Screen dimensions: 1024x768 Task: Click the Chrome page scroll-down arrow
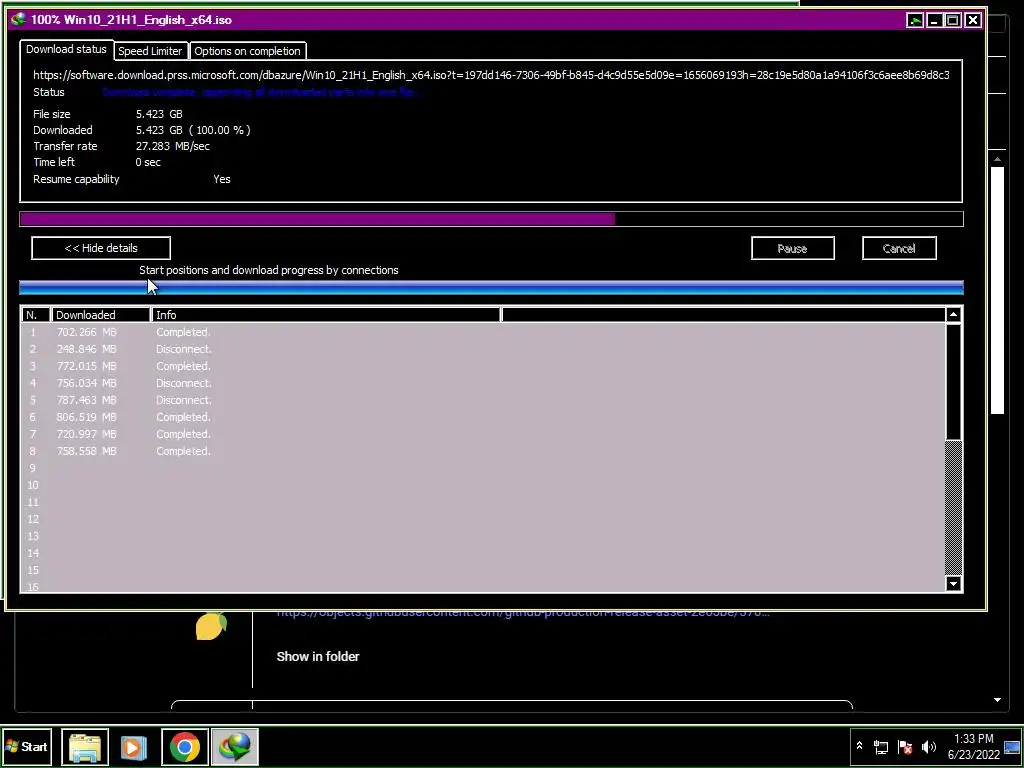[x=997, y=700]
